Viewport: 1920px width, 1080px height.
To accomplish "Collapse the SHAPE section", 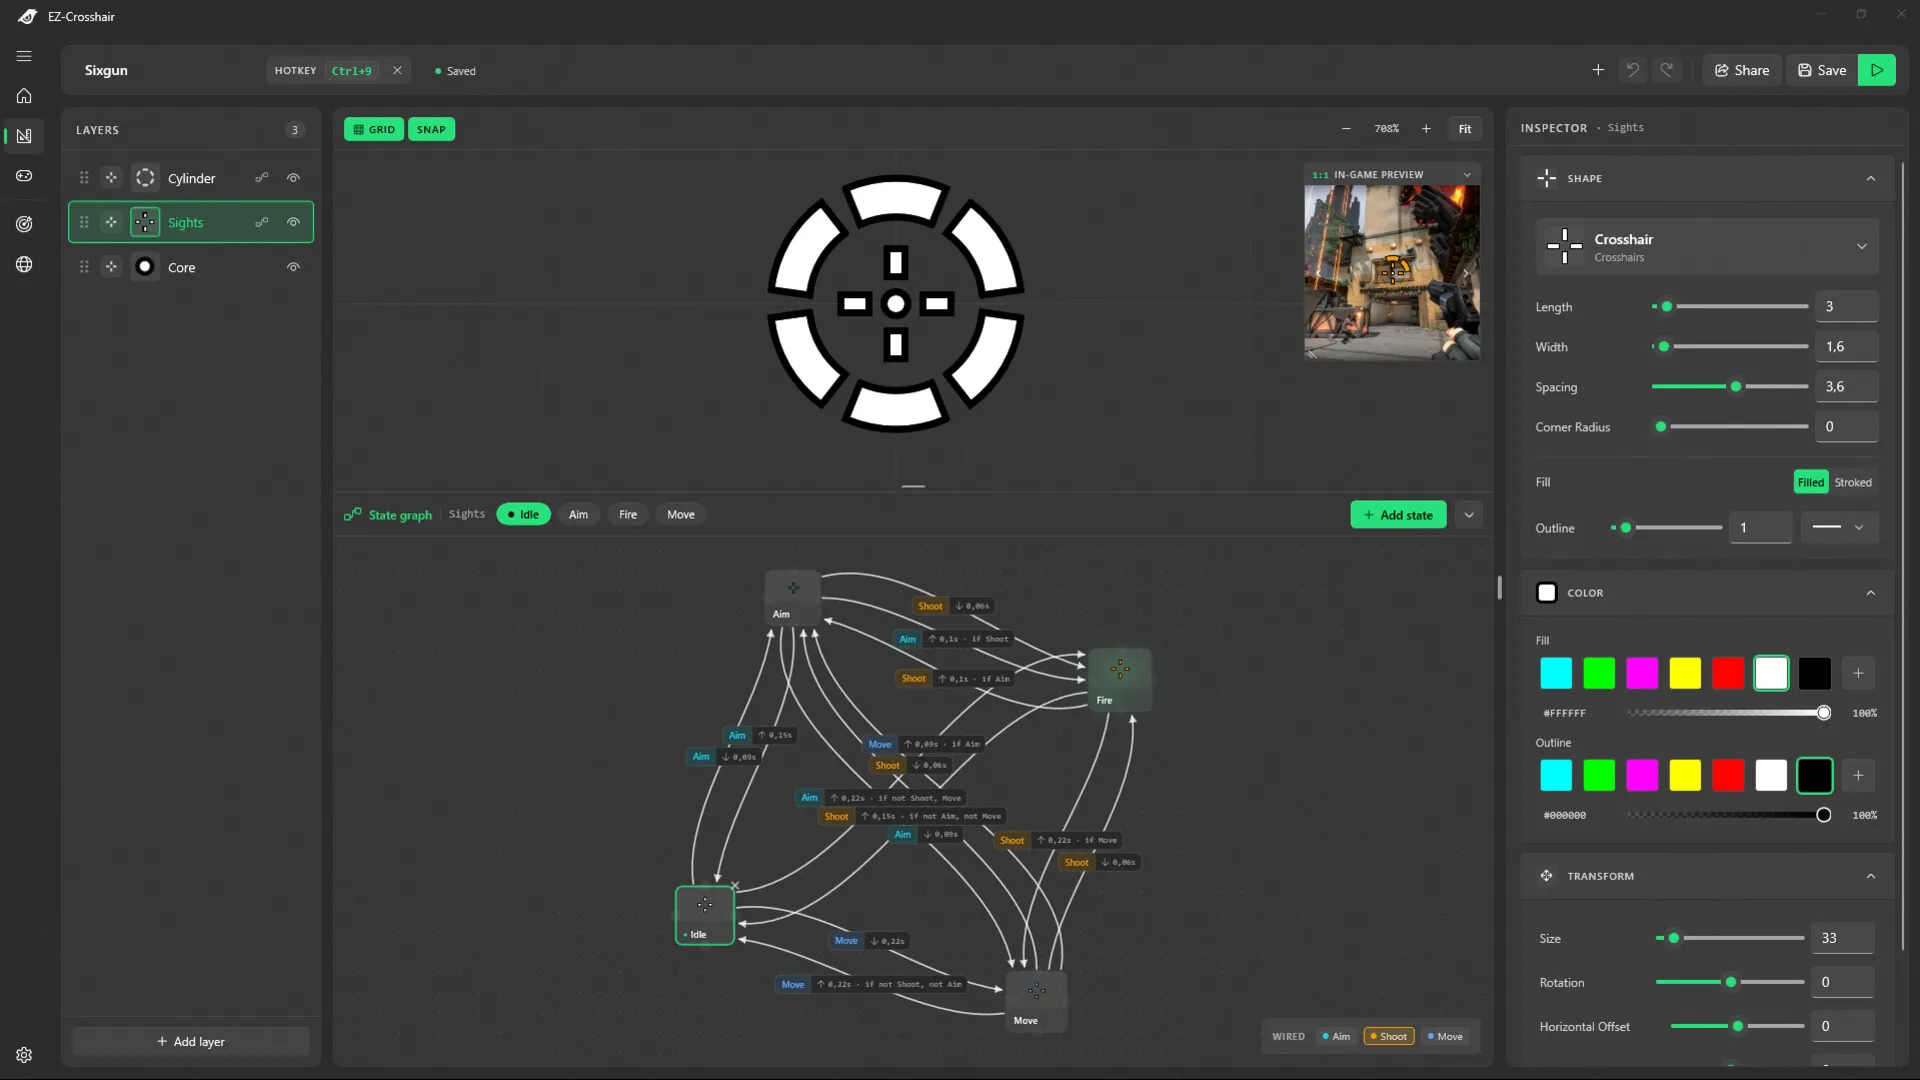I will [x=1870, y=178].
